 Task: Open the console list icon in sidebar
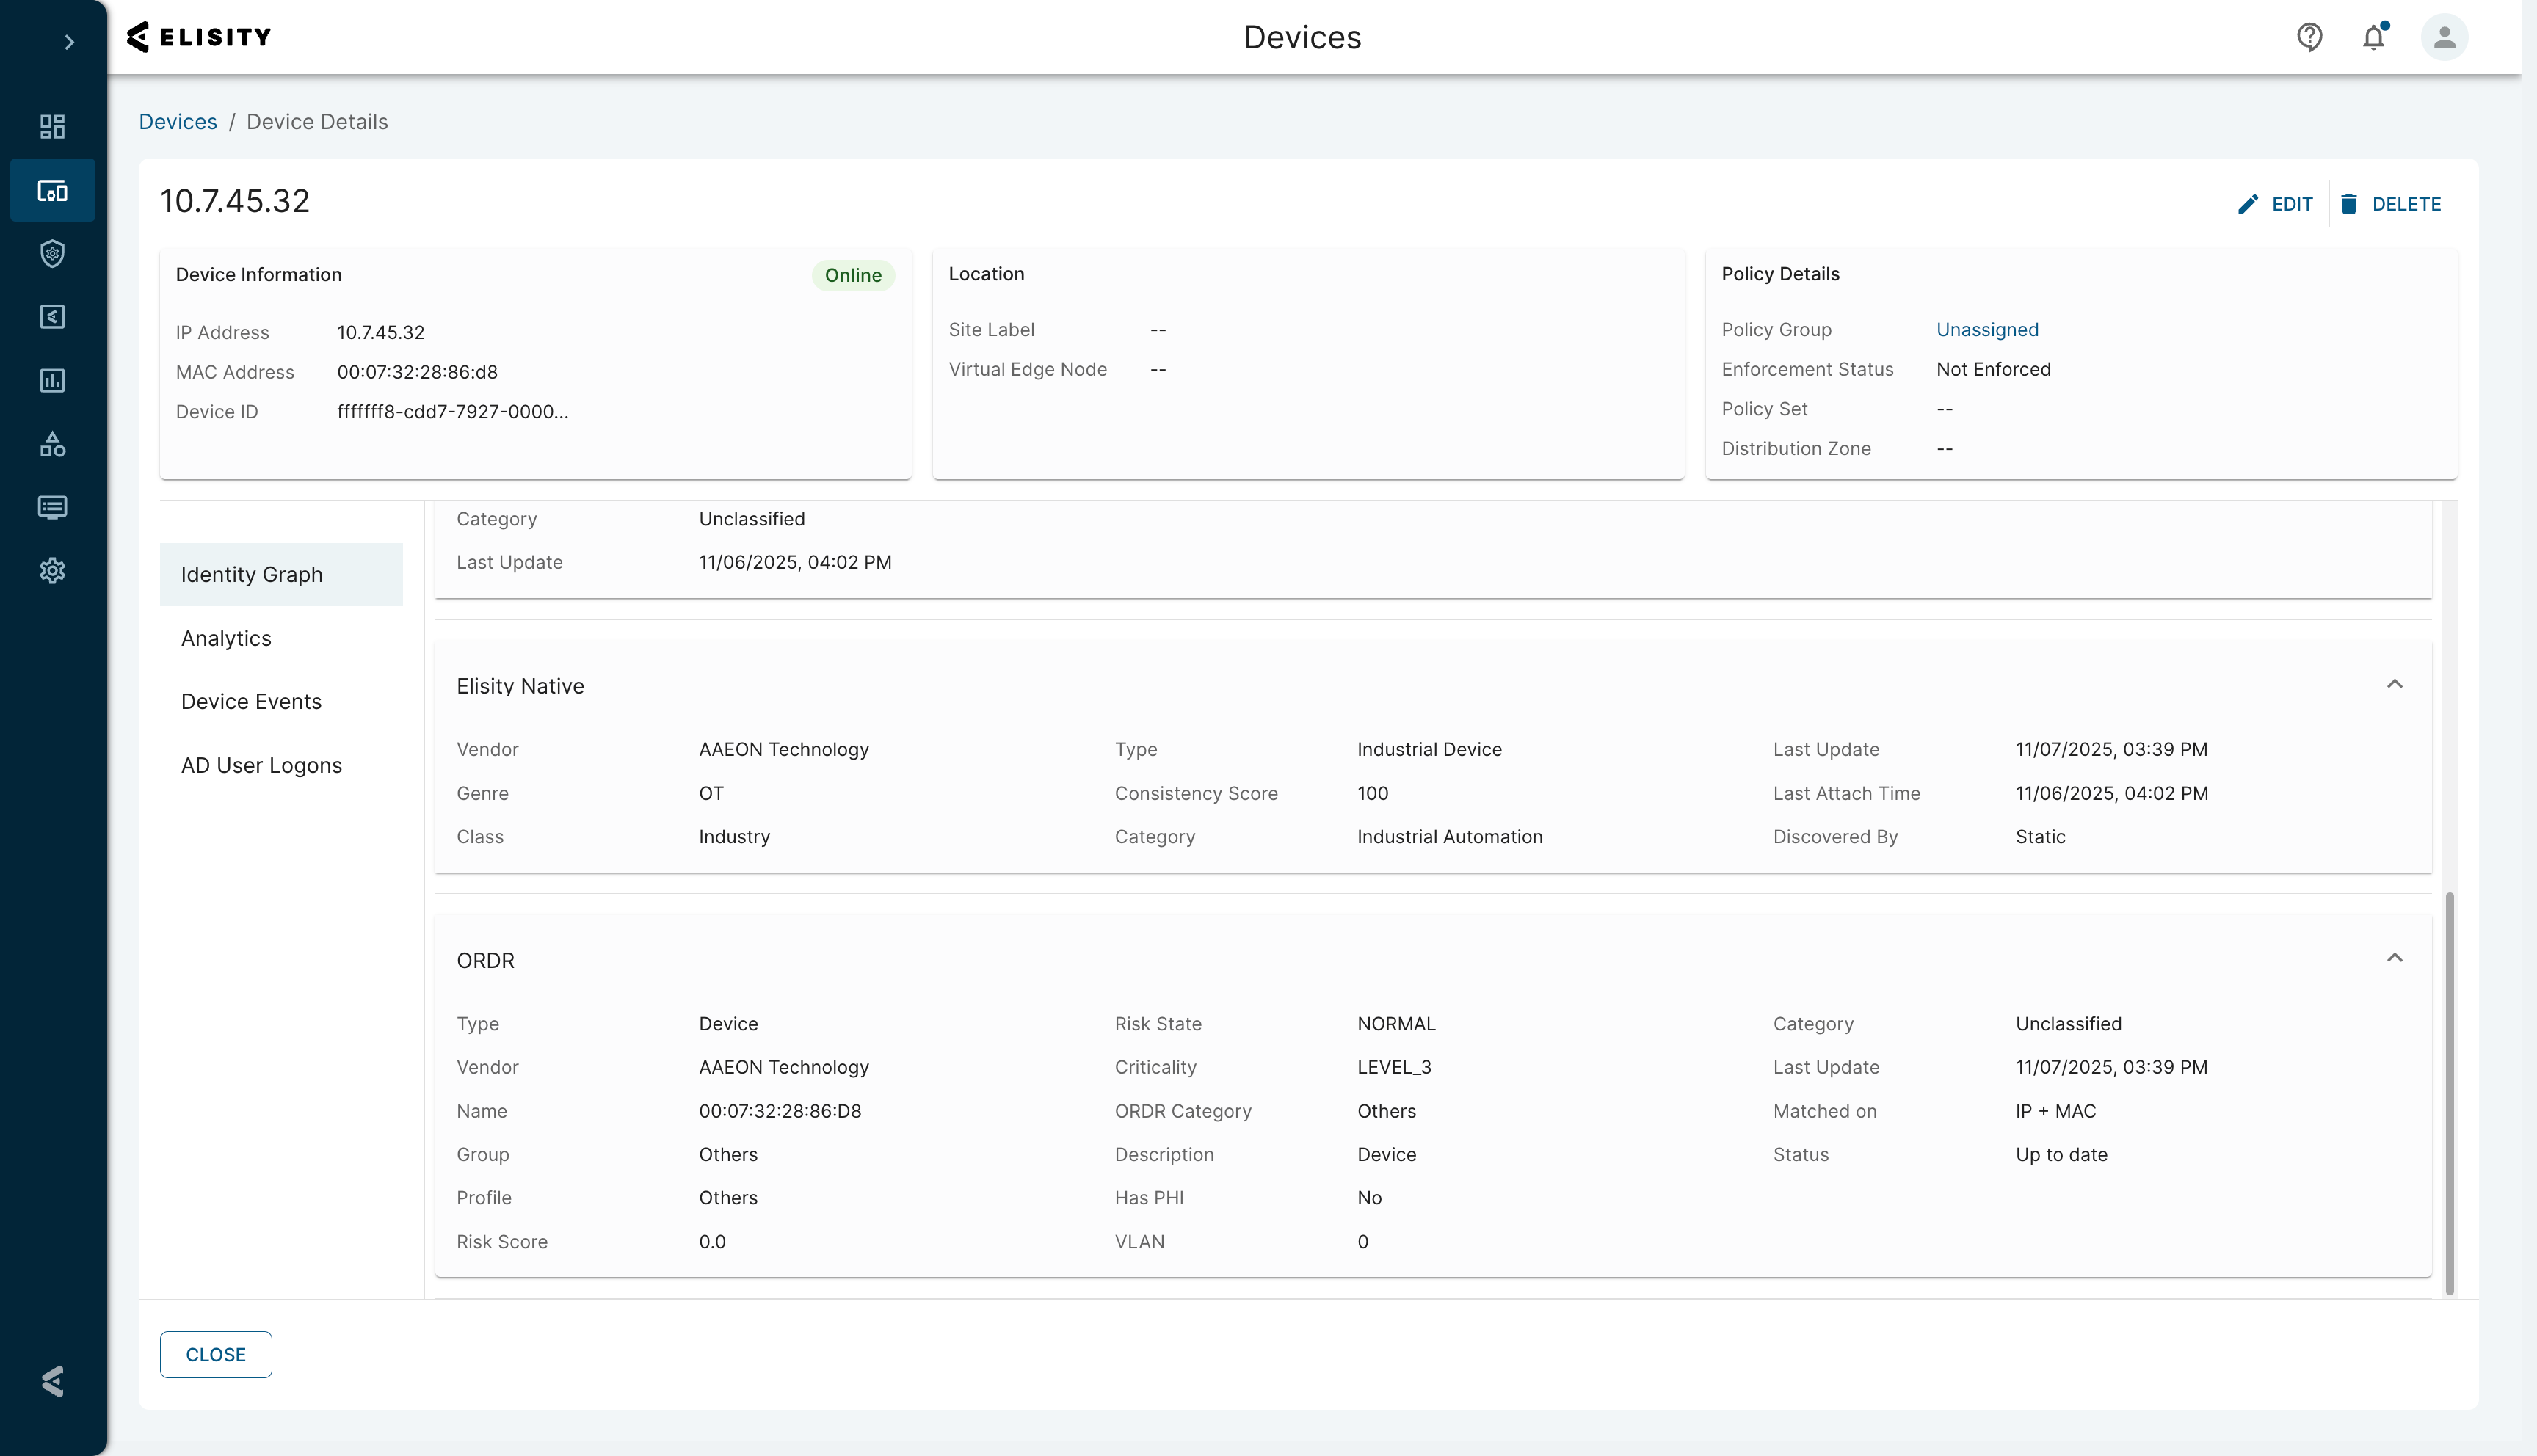[52, 507]
